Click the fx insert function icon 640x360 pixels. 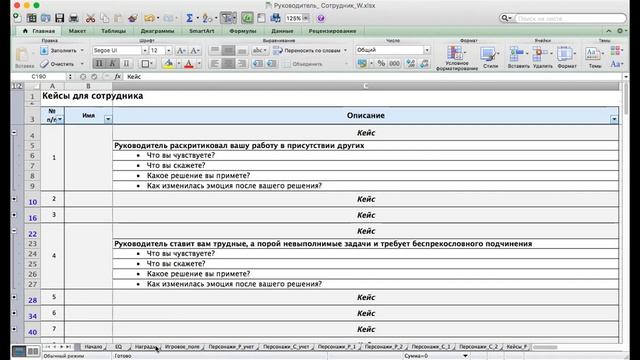(118, 76)
